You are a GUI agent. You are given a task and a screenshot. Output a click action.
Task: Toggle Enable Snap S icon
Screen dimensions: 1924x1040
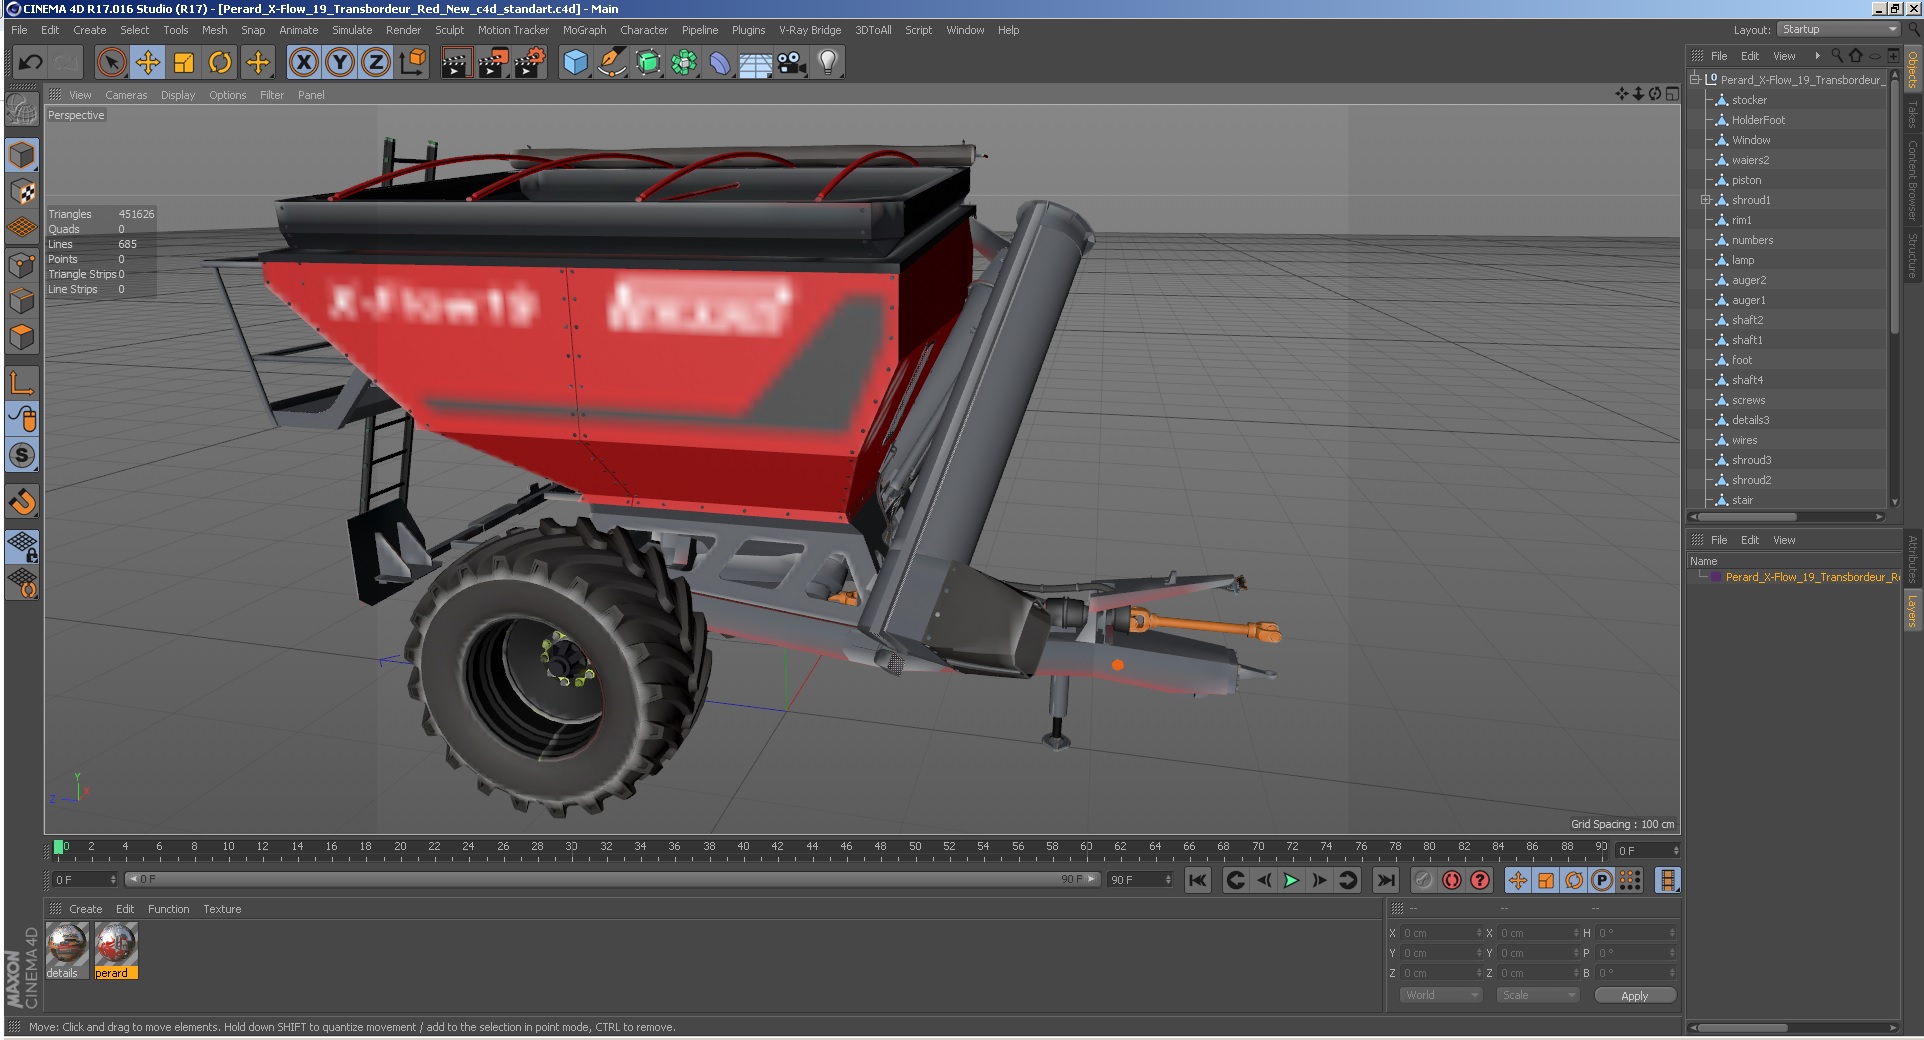[22, 455]
